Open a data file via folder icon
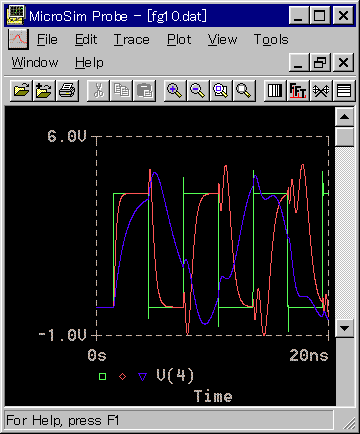This screenshot has width=360, height=434. pyautogui.click(x=22, y=90)
